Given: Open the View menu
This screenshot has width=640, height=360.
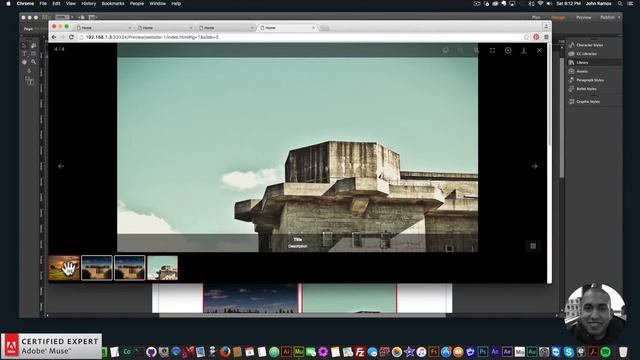Looking at the screenshot, I should 71,3.
